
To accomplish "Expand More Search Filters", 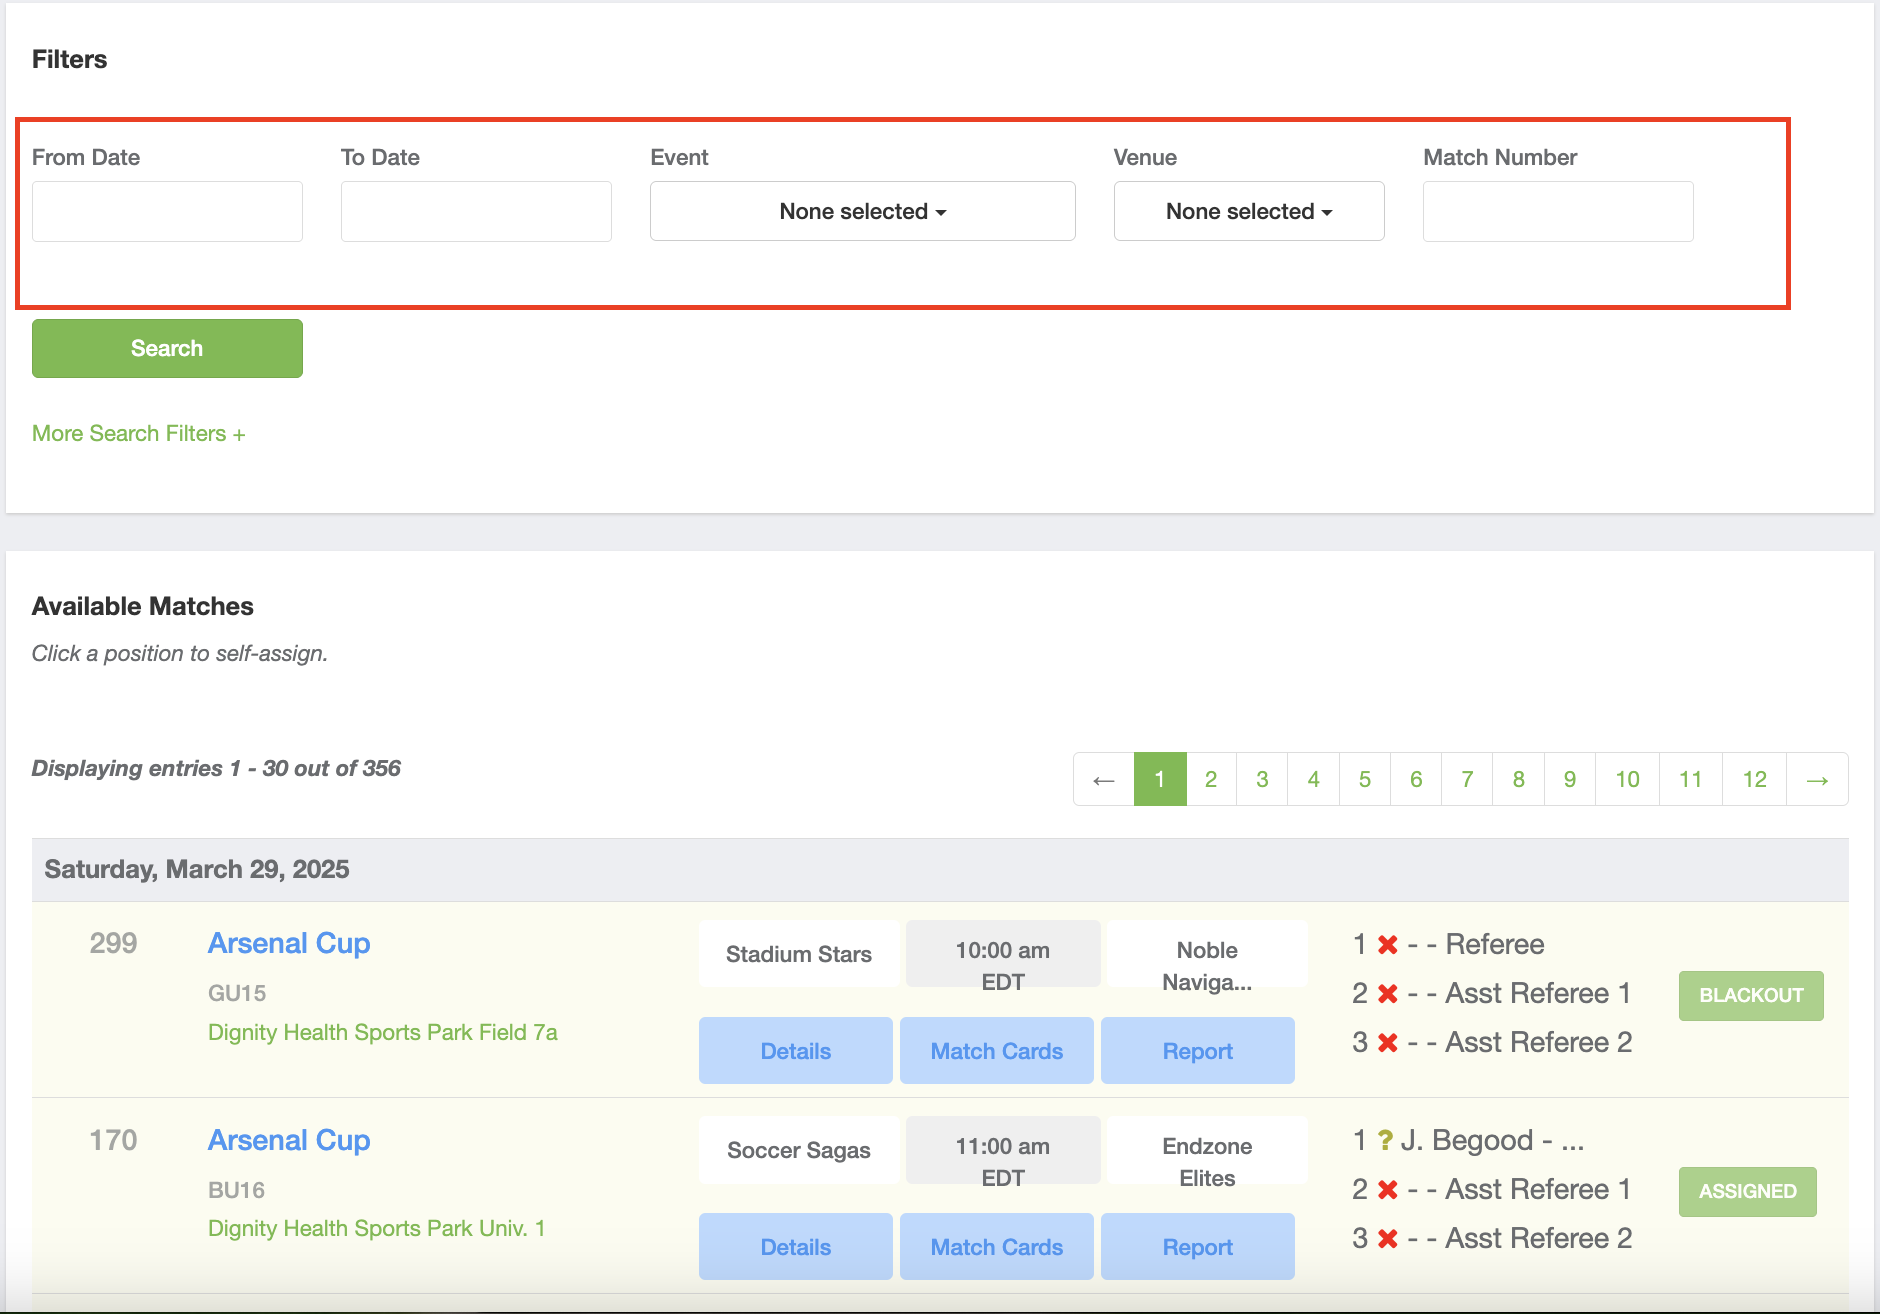I will [138, 433].
